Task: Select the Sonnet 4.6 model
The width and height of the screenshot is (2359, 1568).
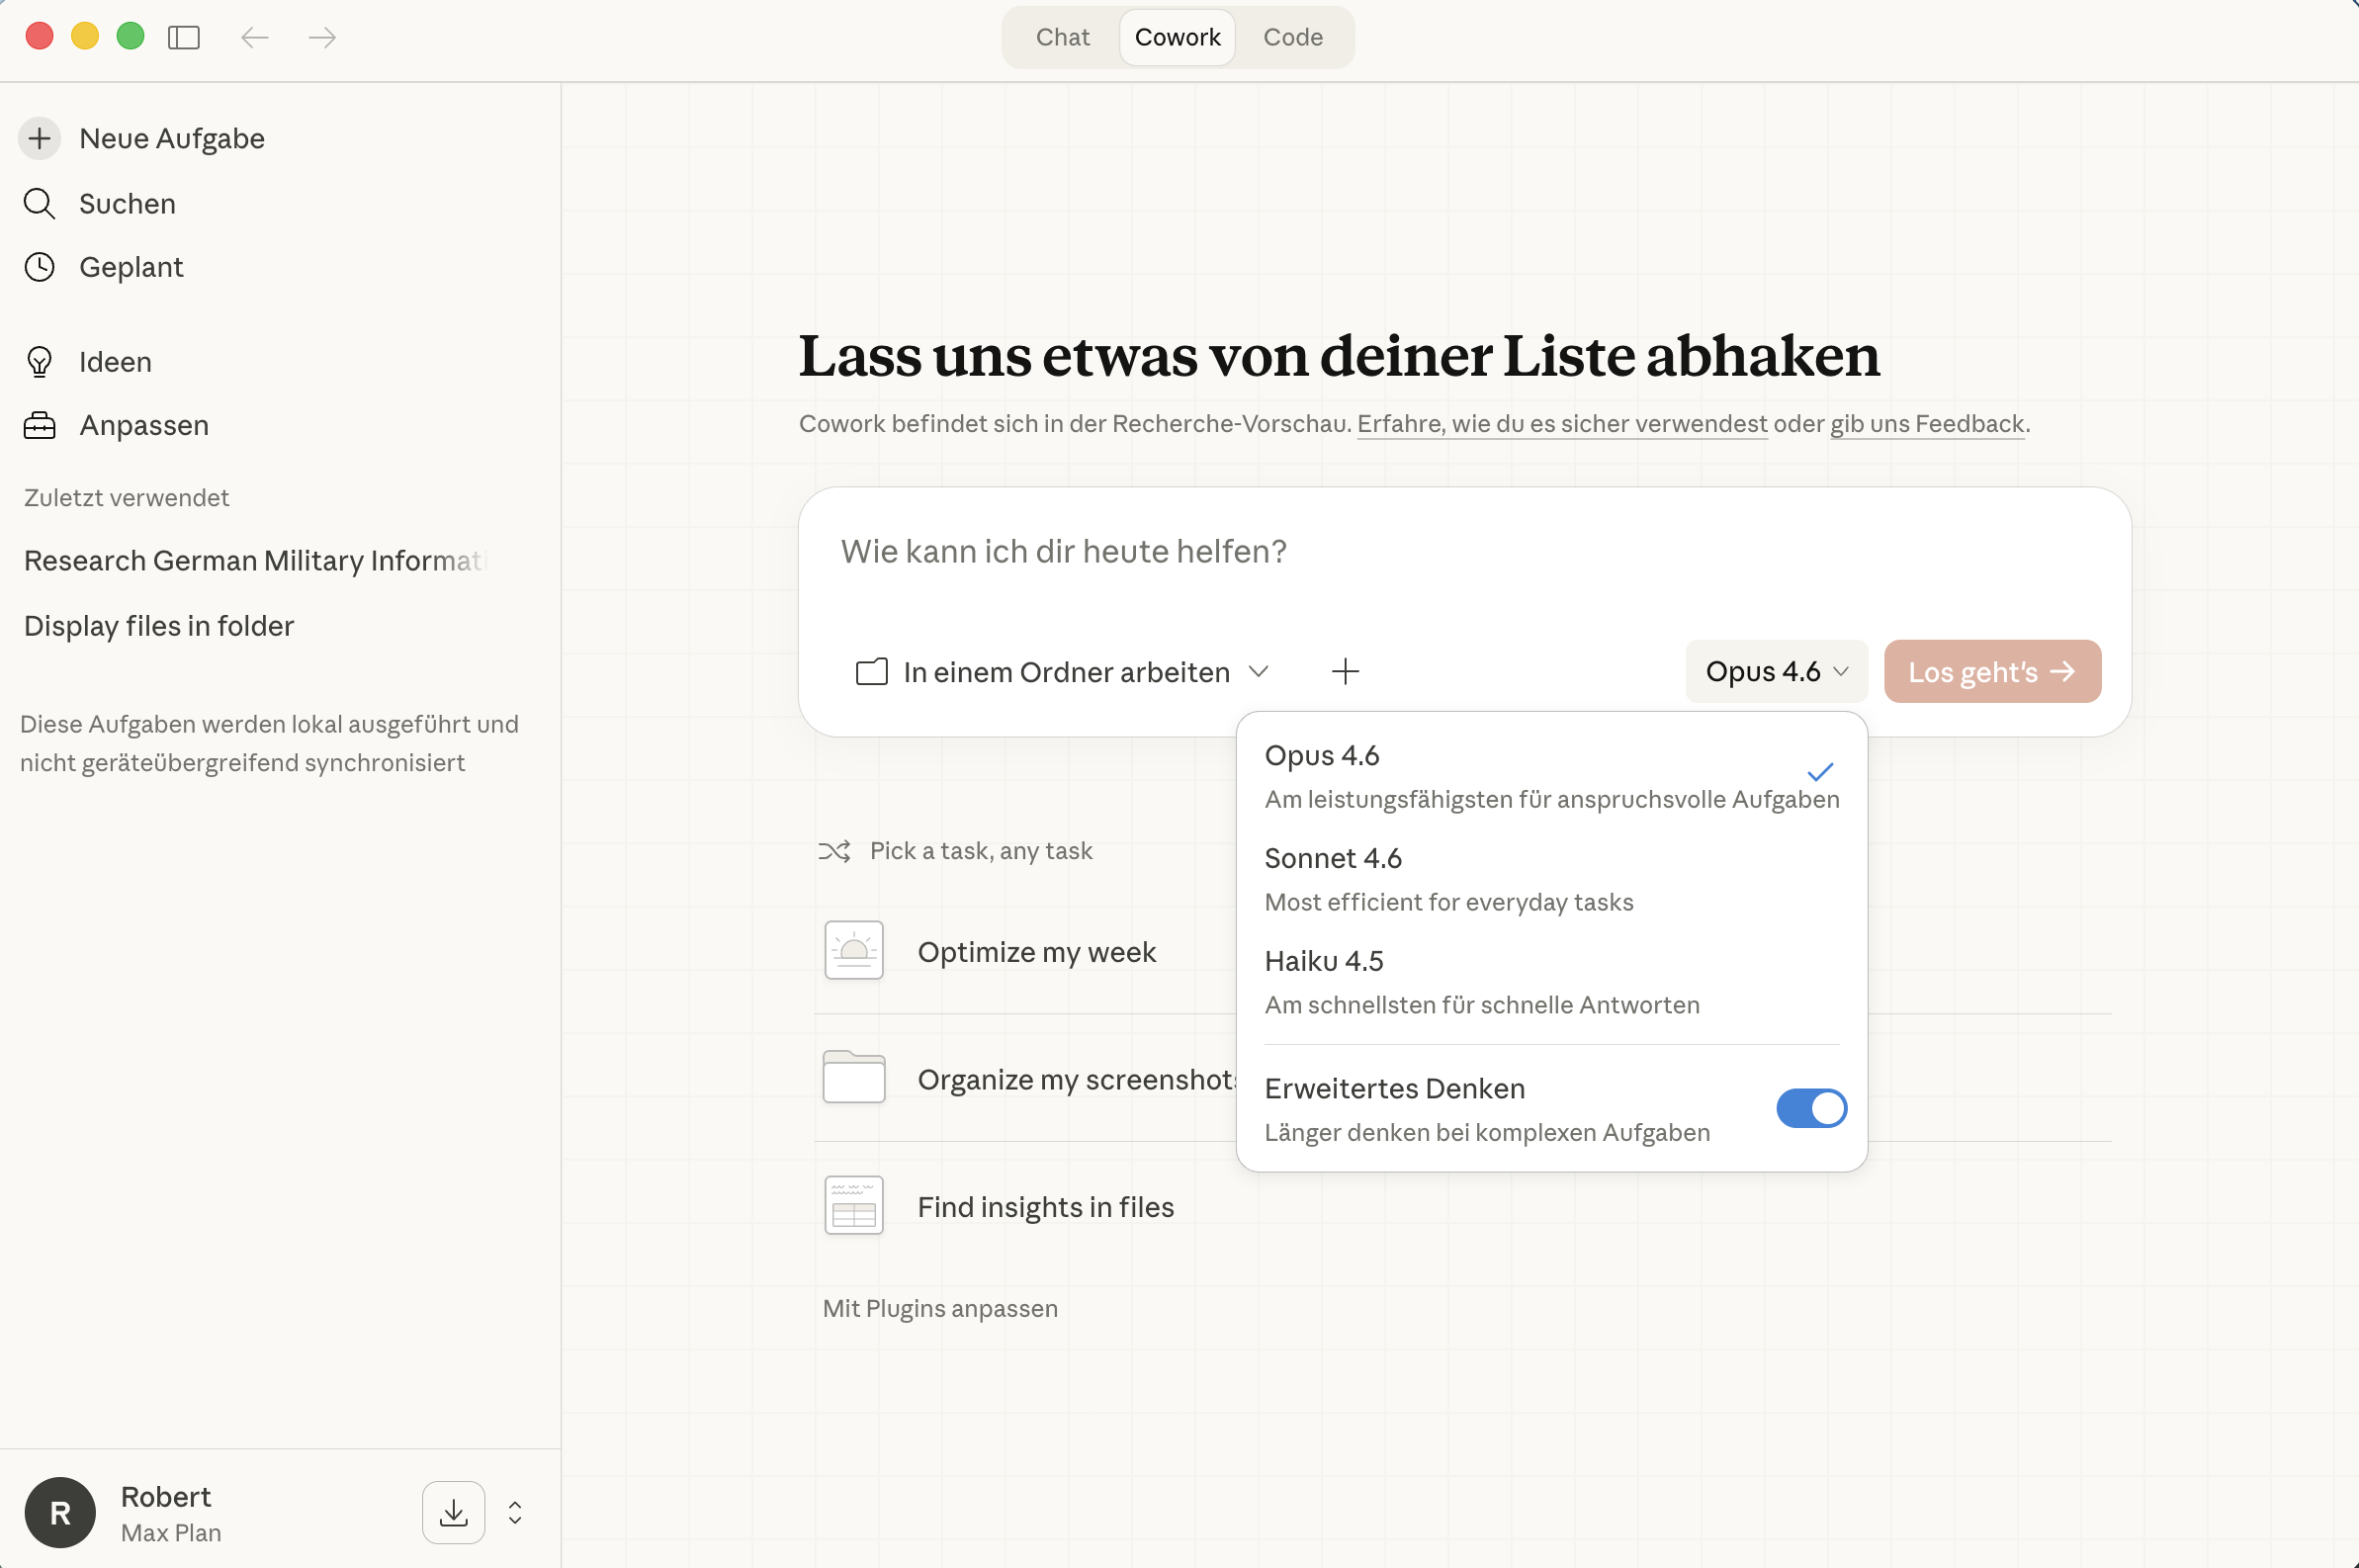Action: point(1333,858)
